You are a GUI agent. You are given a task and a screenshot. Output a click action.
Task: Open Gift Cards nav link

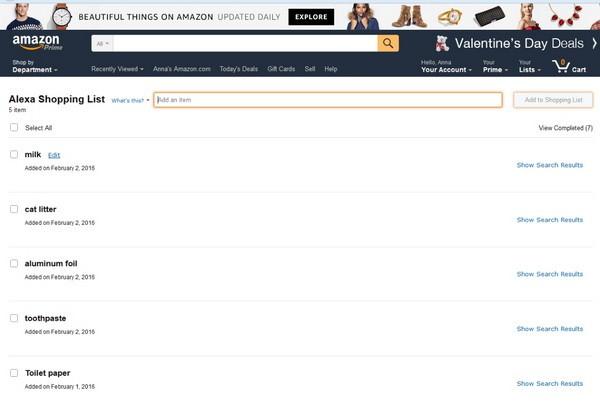[281, 69]
